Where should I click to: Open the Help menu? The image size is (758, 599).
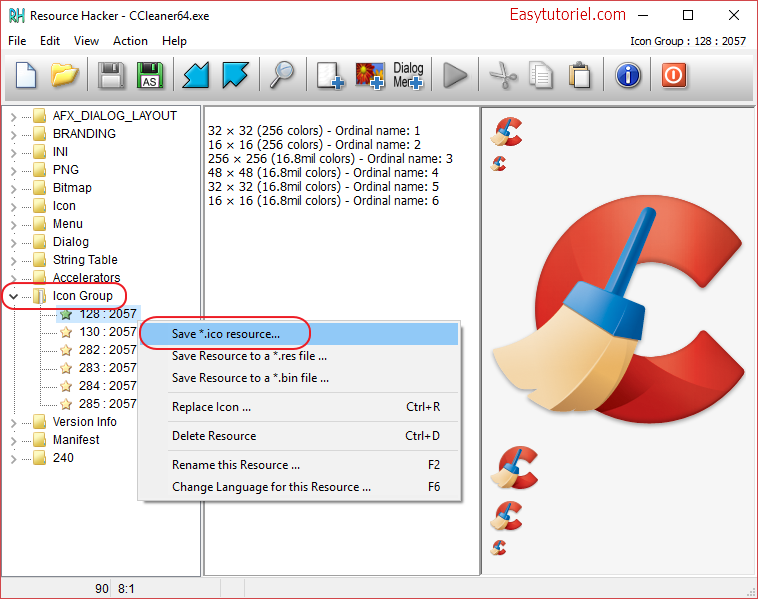[x=174, y=41]
